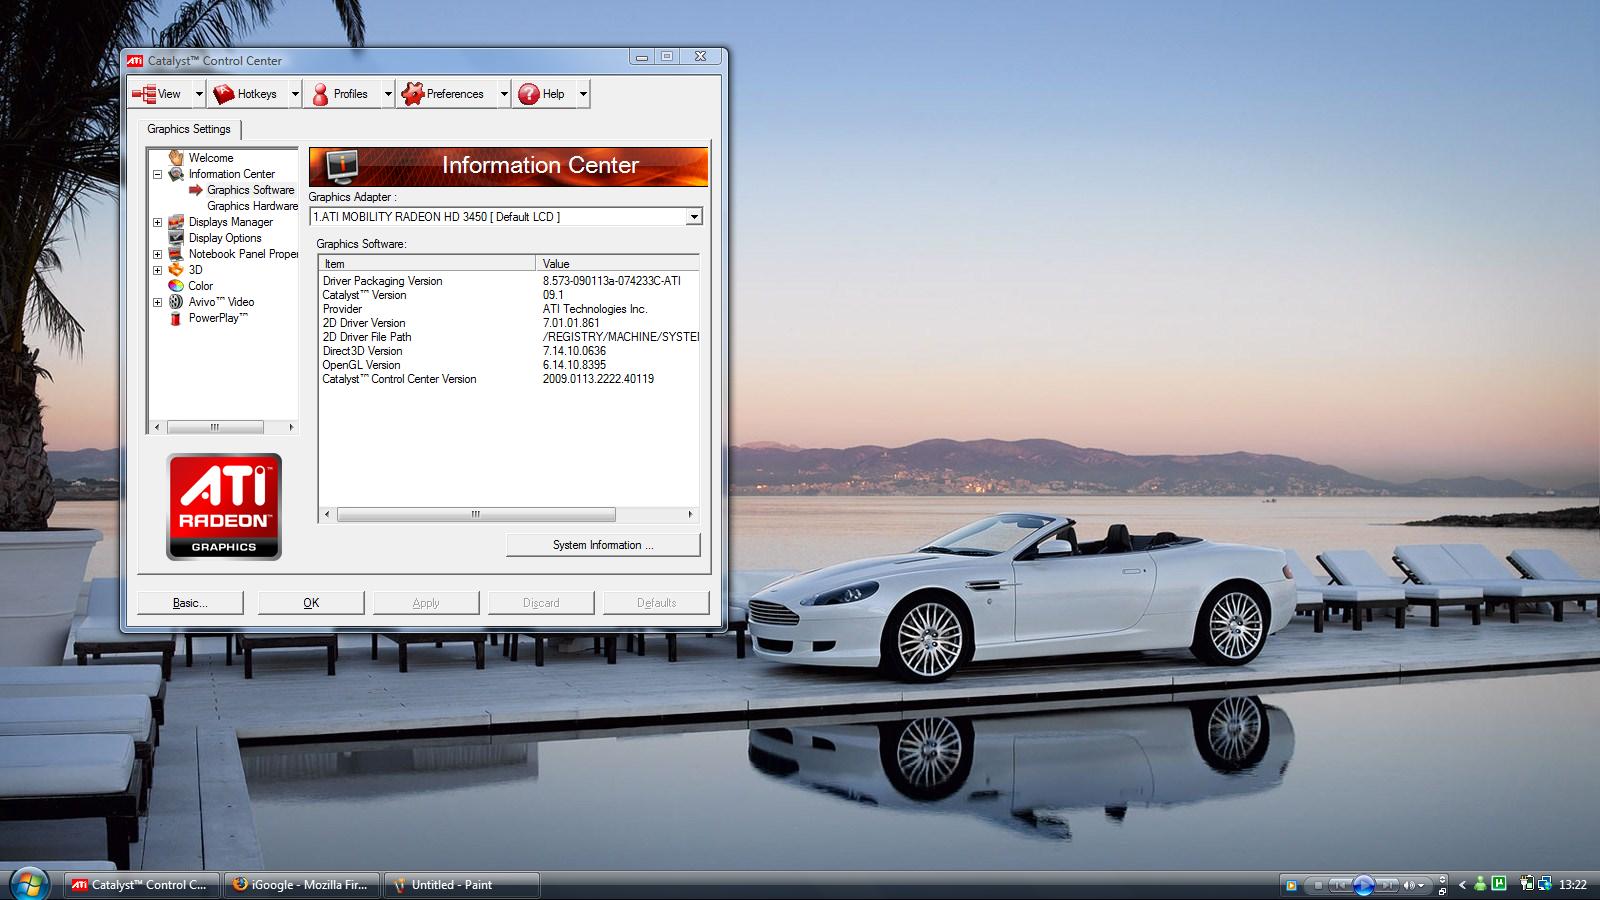Click the View toolbar icon
1600x900 pixels.
(144, 94)
